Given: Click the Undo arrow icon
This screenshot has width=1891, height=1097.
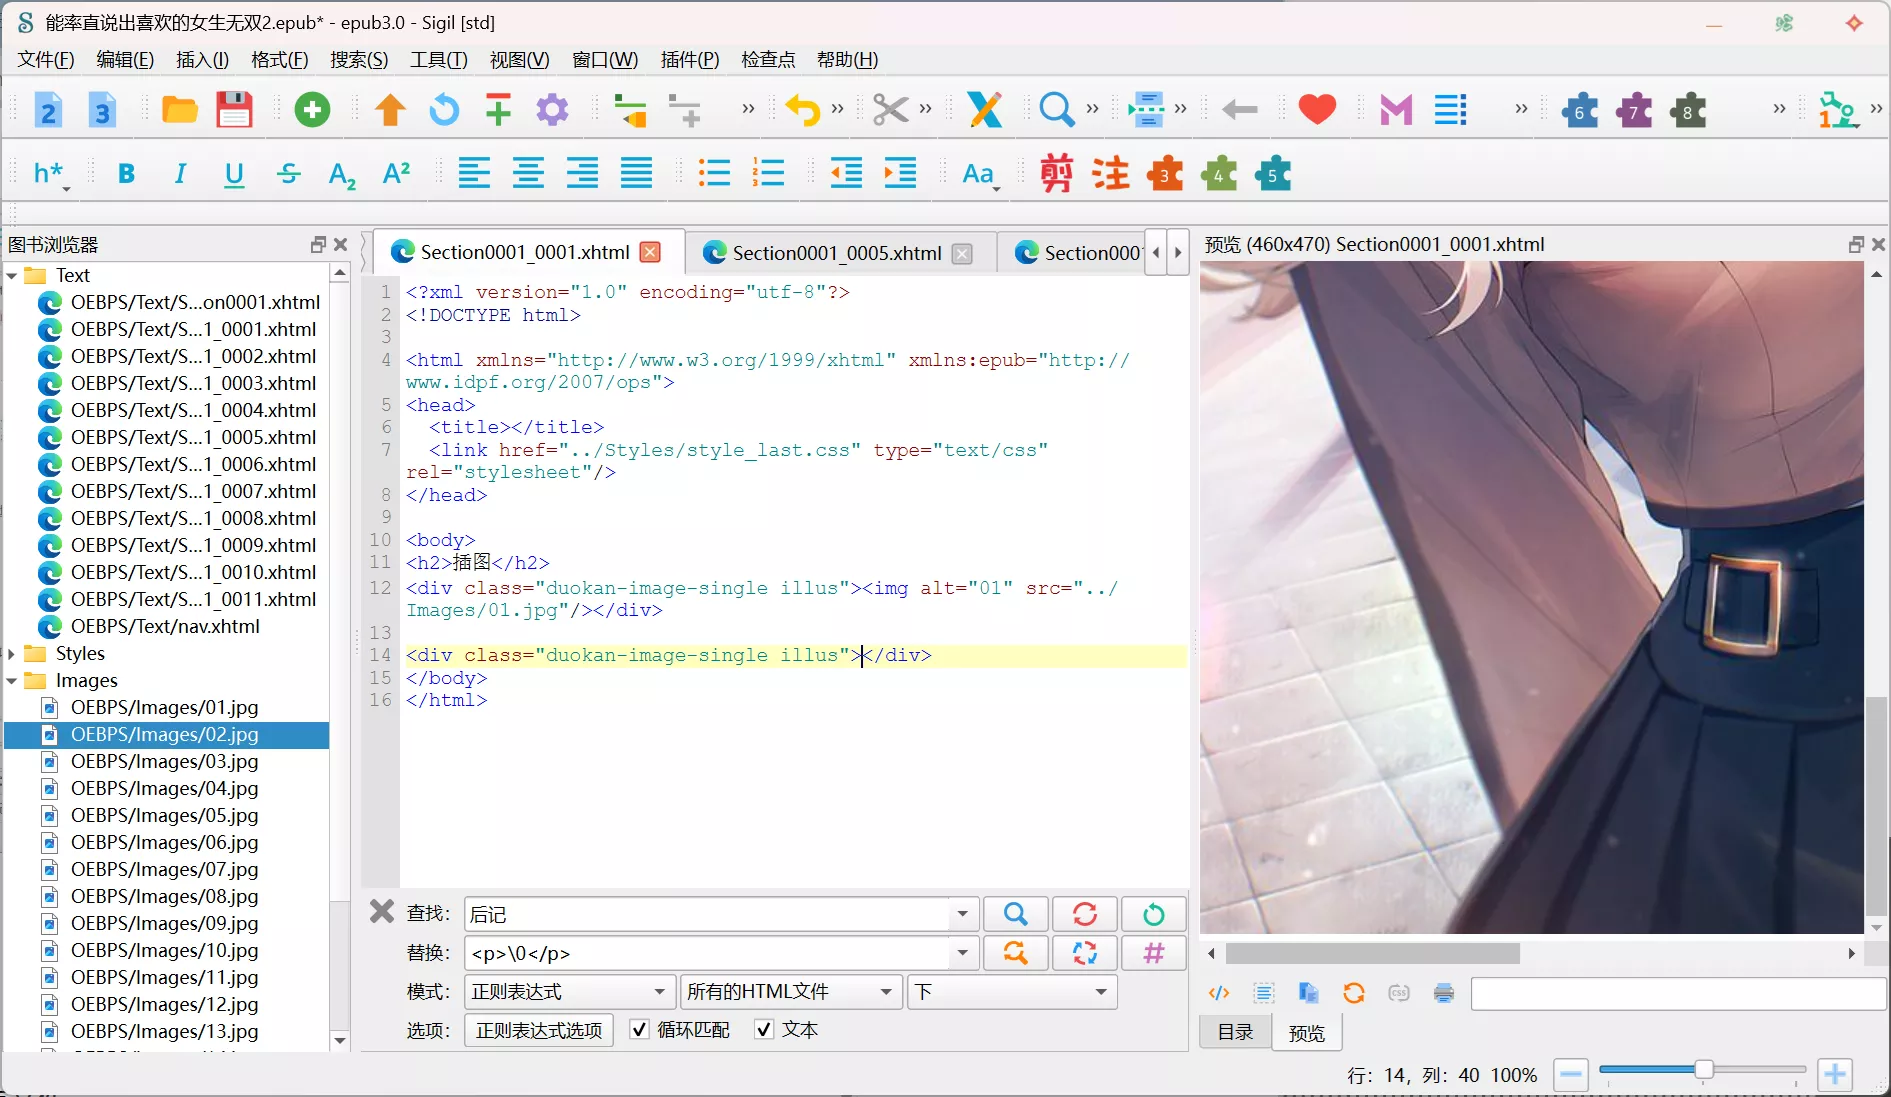Looking at the screenshot, I should [x=802, y=110].
